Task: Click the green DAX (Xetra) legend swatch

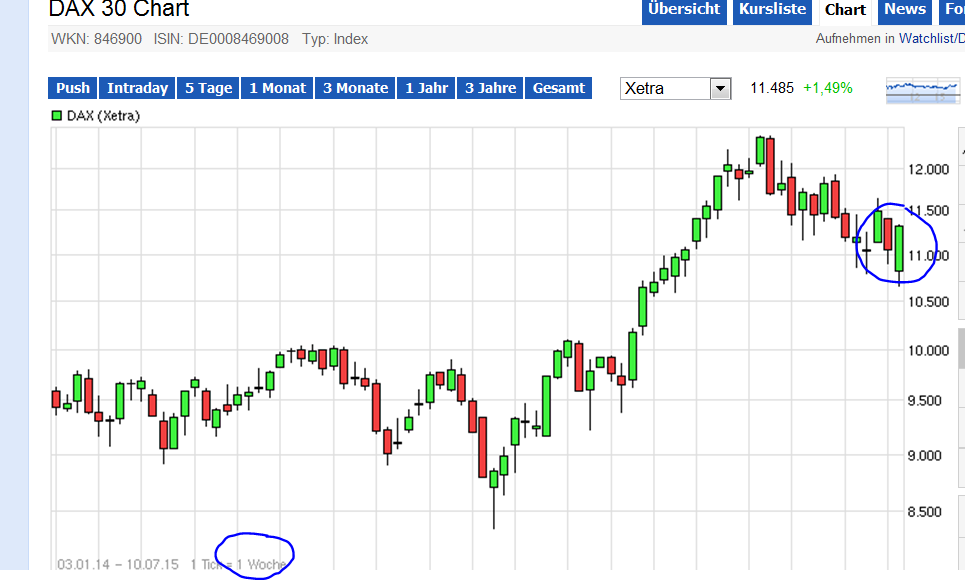Action: coord(57,115)
